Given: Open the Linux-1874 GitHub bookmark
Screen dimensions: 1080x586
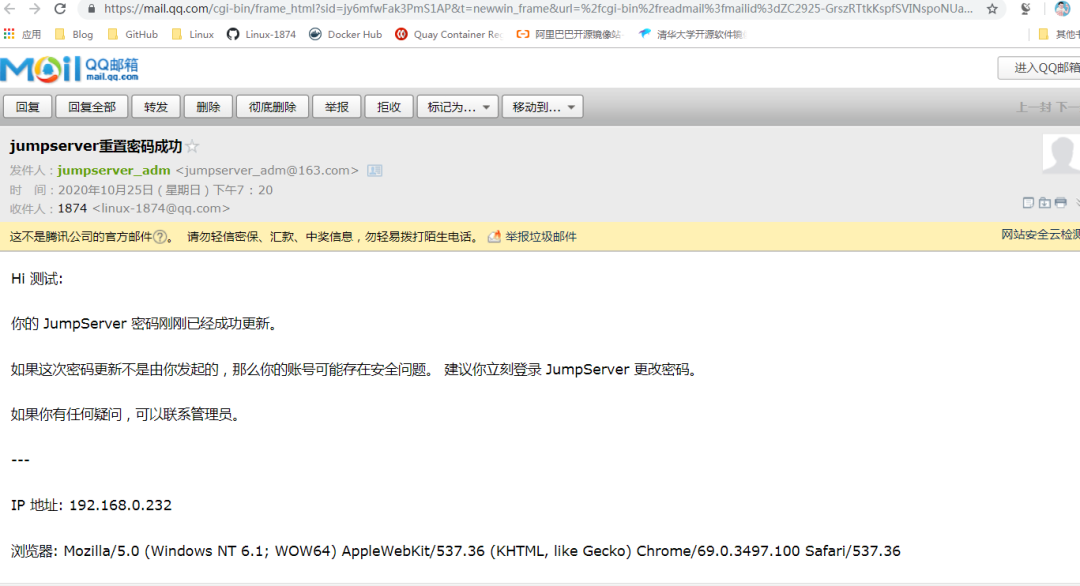Looking at the screenshot, I should pos(261,34).
